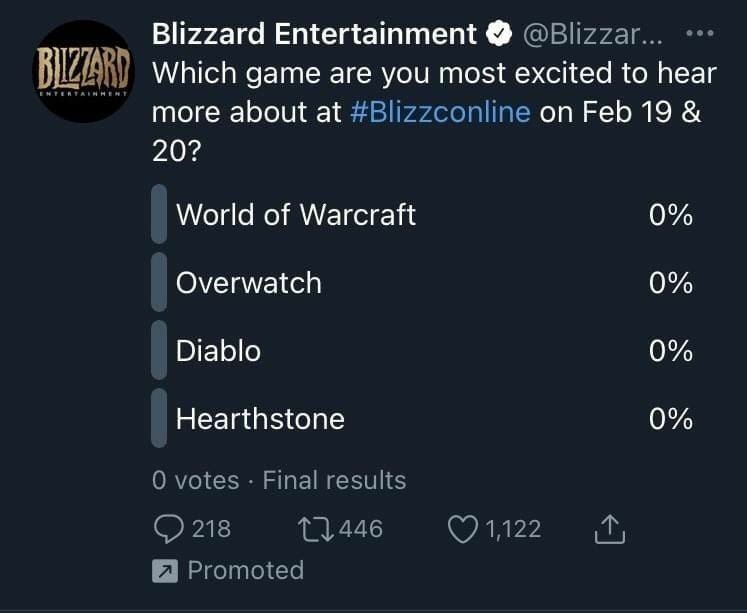The image size is (747, 613).
Task: Click the '0 votes · Final results' text
Action: 279,481
